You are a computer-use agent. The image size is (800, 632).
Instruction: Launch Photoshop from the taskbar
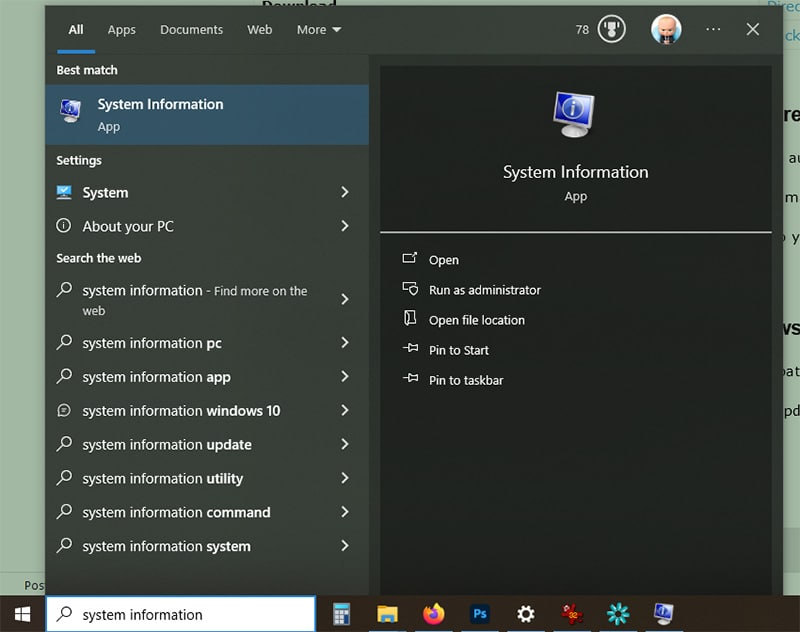pyautogui.click(x=480, y=614)
